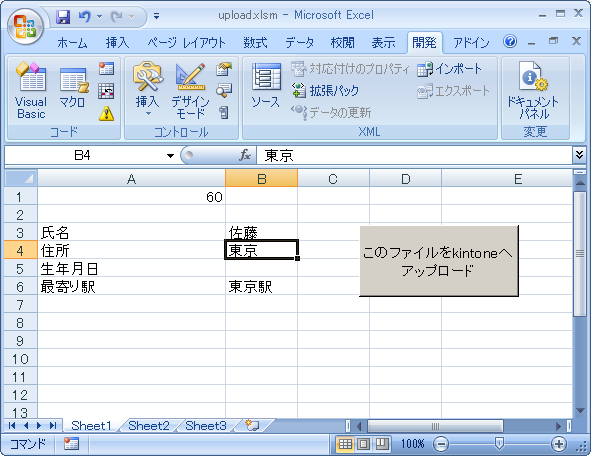Switch to Page Break Preview view
The image size is (591, 456).
[382, 444]
